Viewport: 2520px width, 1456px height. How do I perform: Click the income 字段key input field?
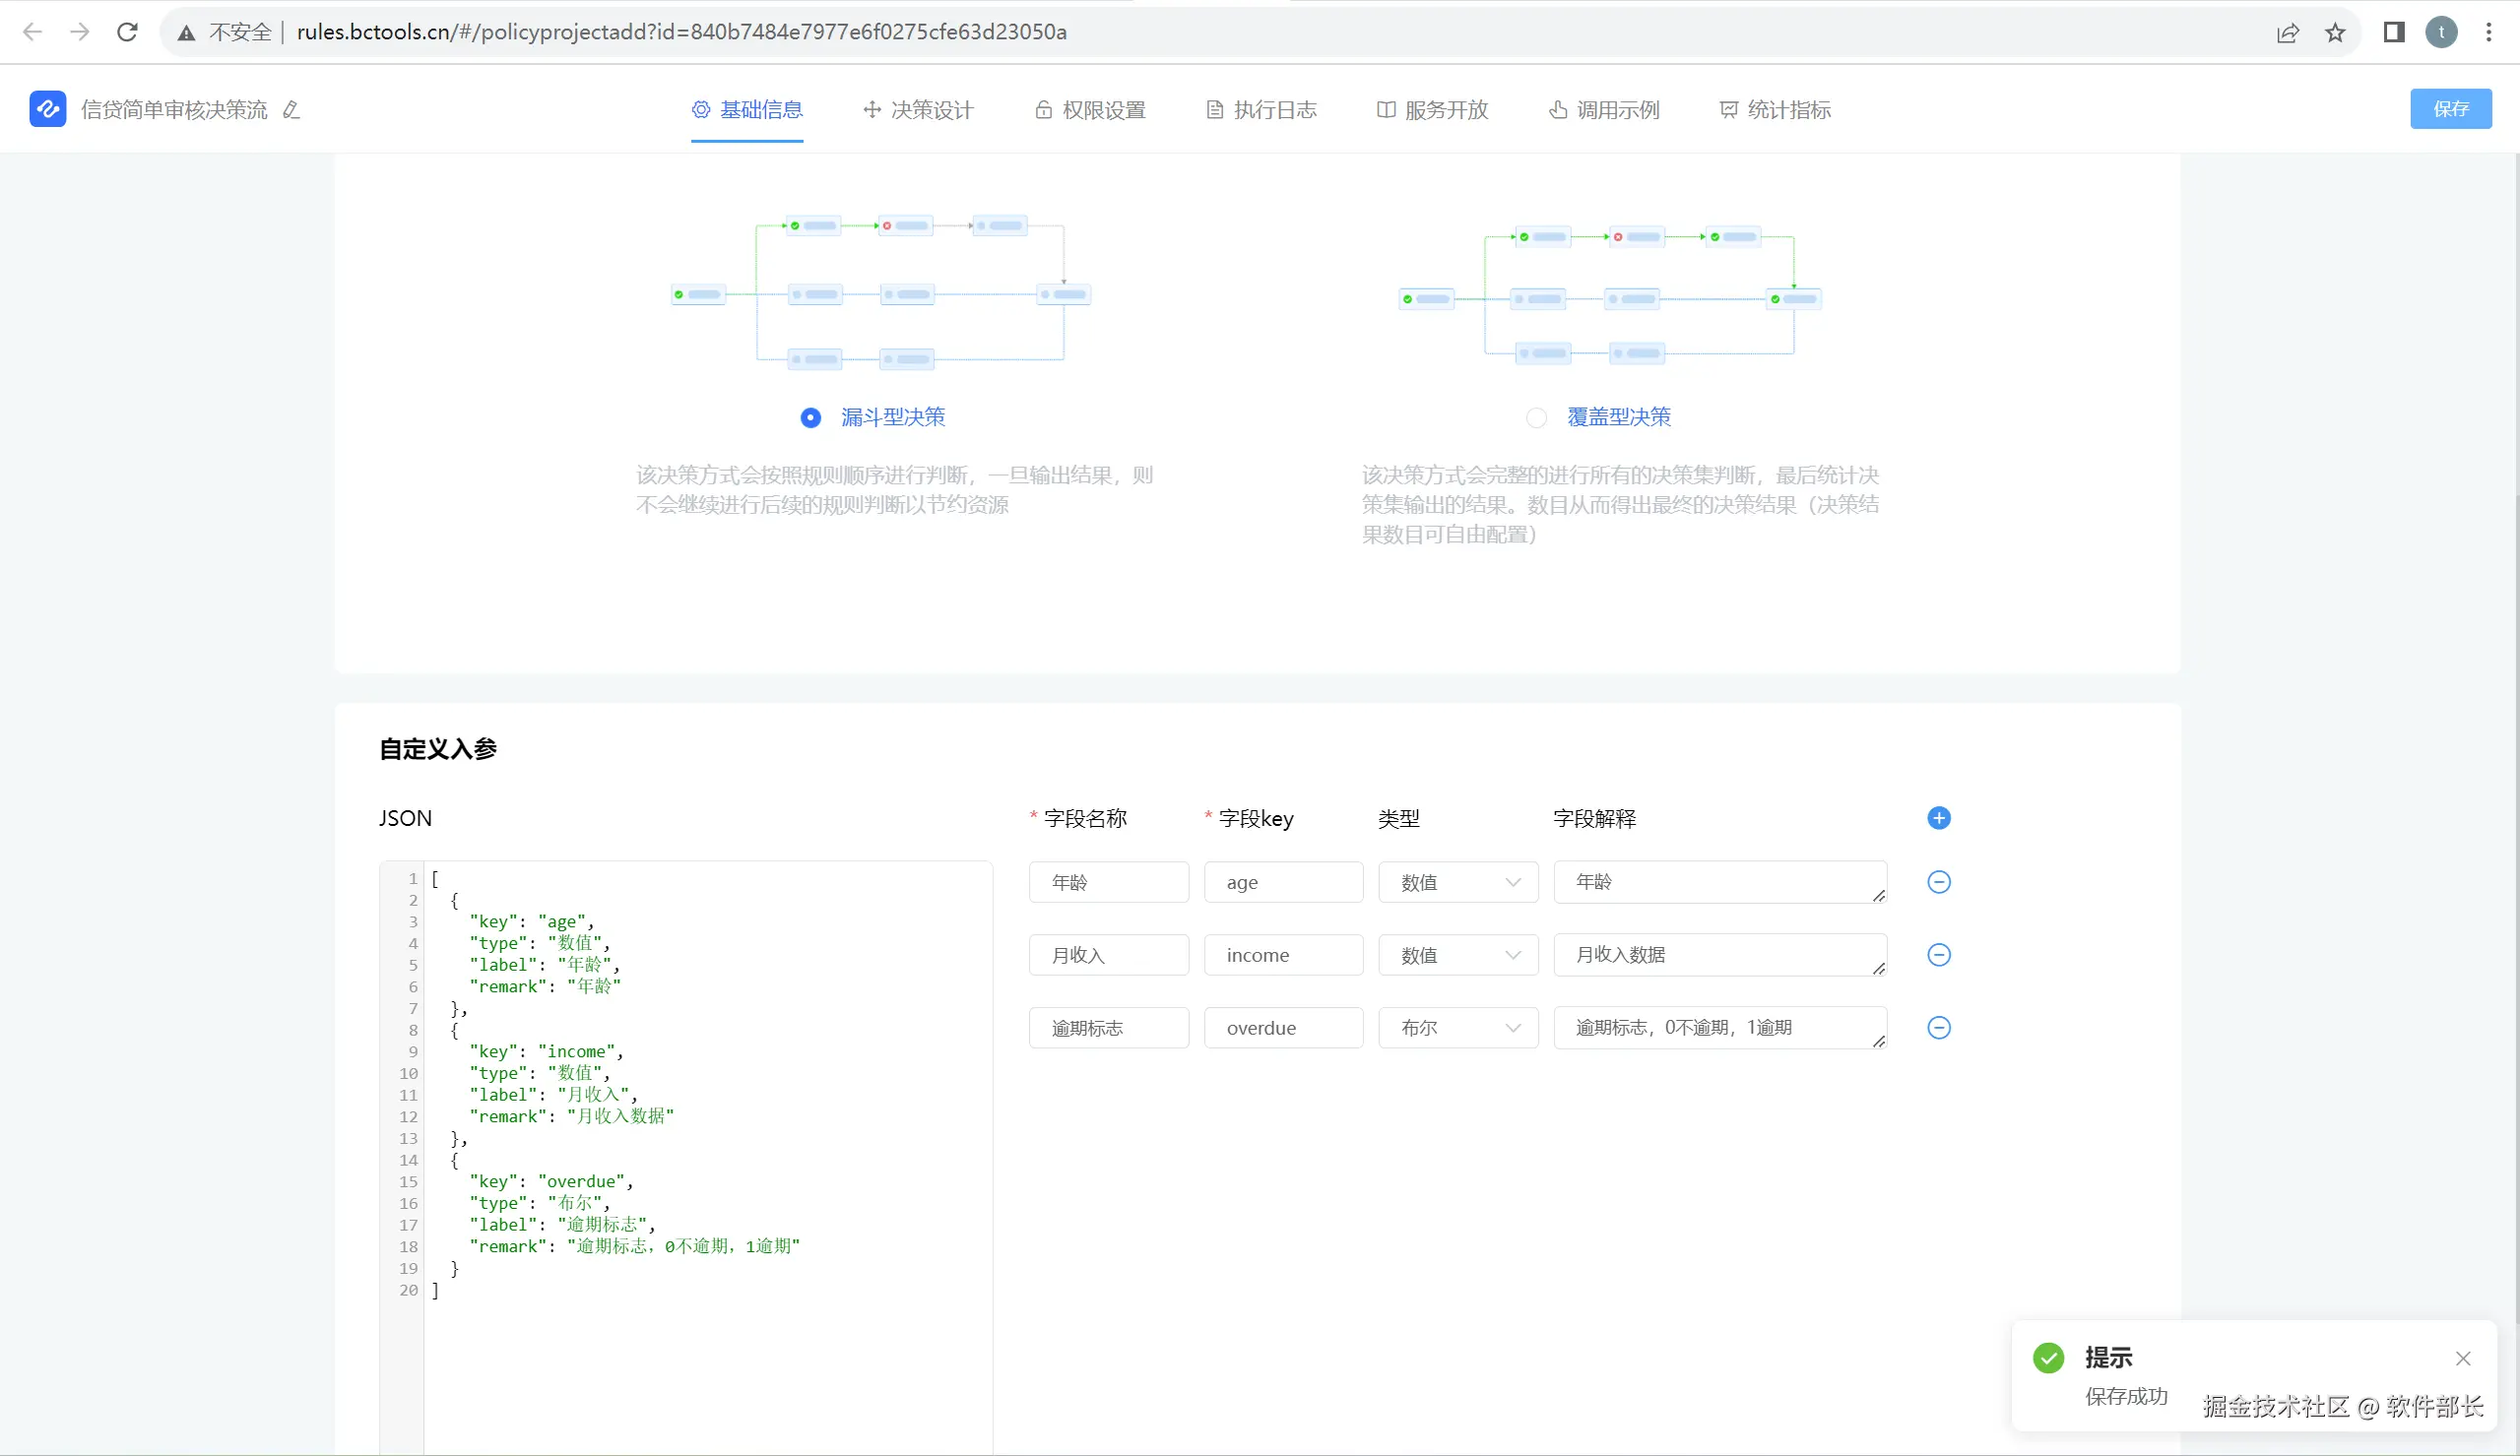point(1283,955)
